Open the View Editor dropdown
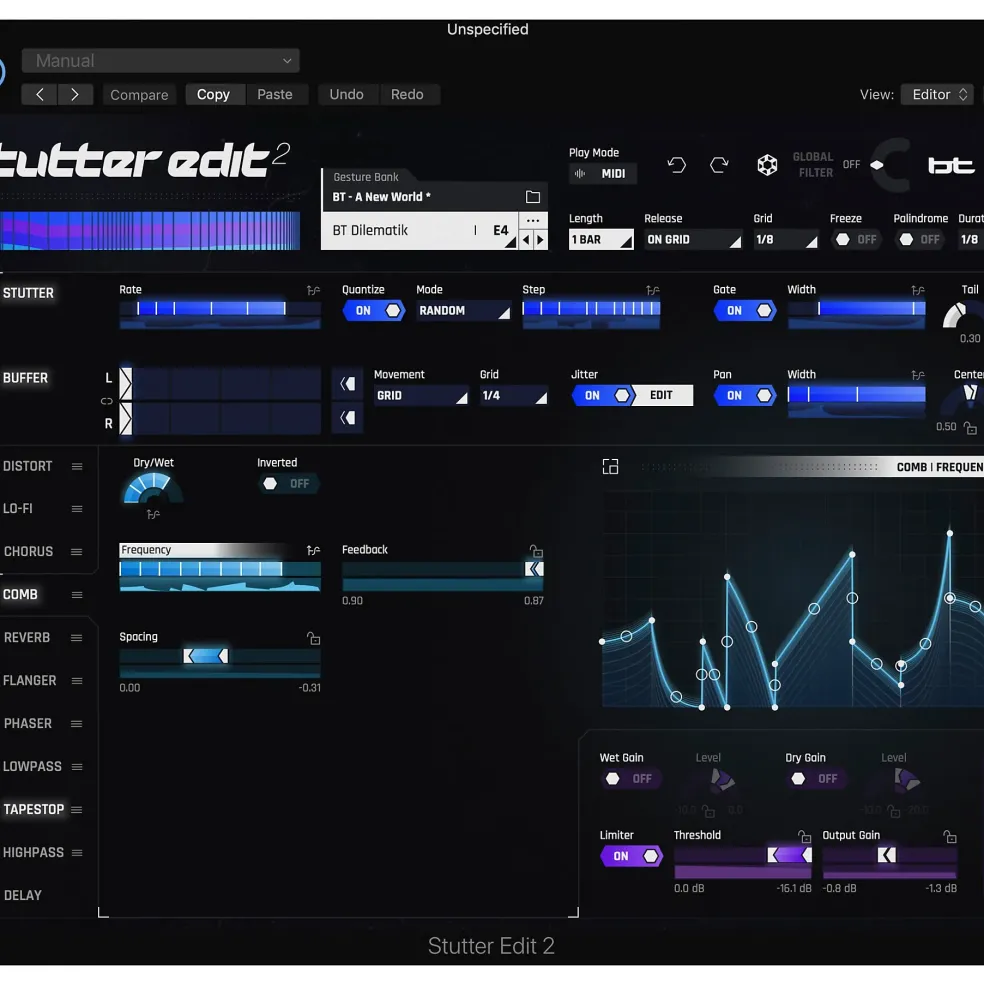The height and width of the screenshot is (985, 984). coord(938,94)
